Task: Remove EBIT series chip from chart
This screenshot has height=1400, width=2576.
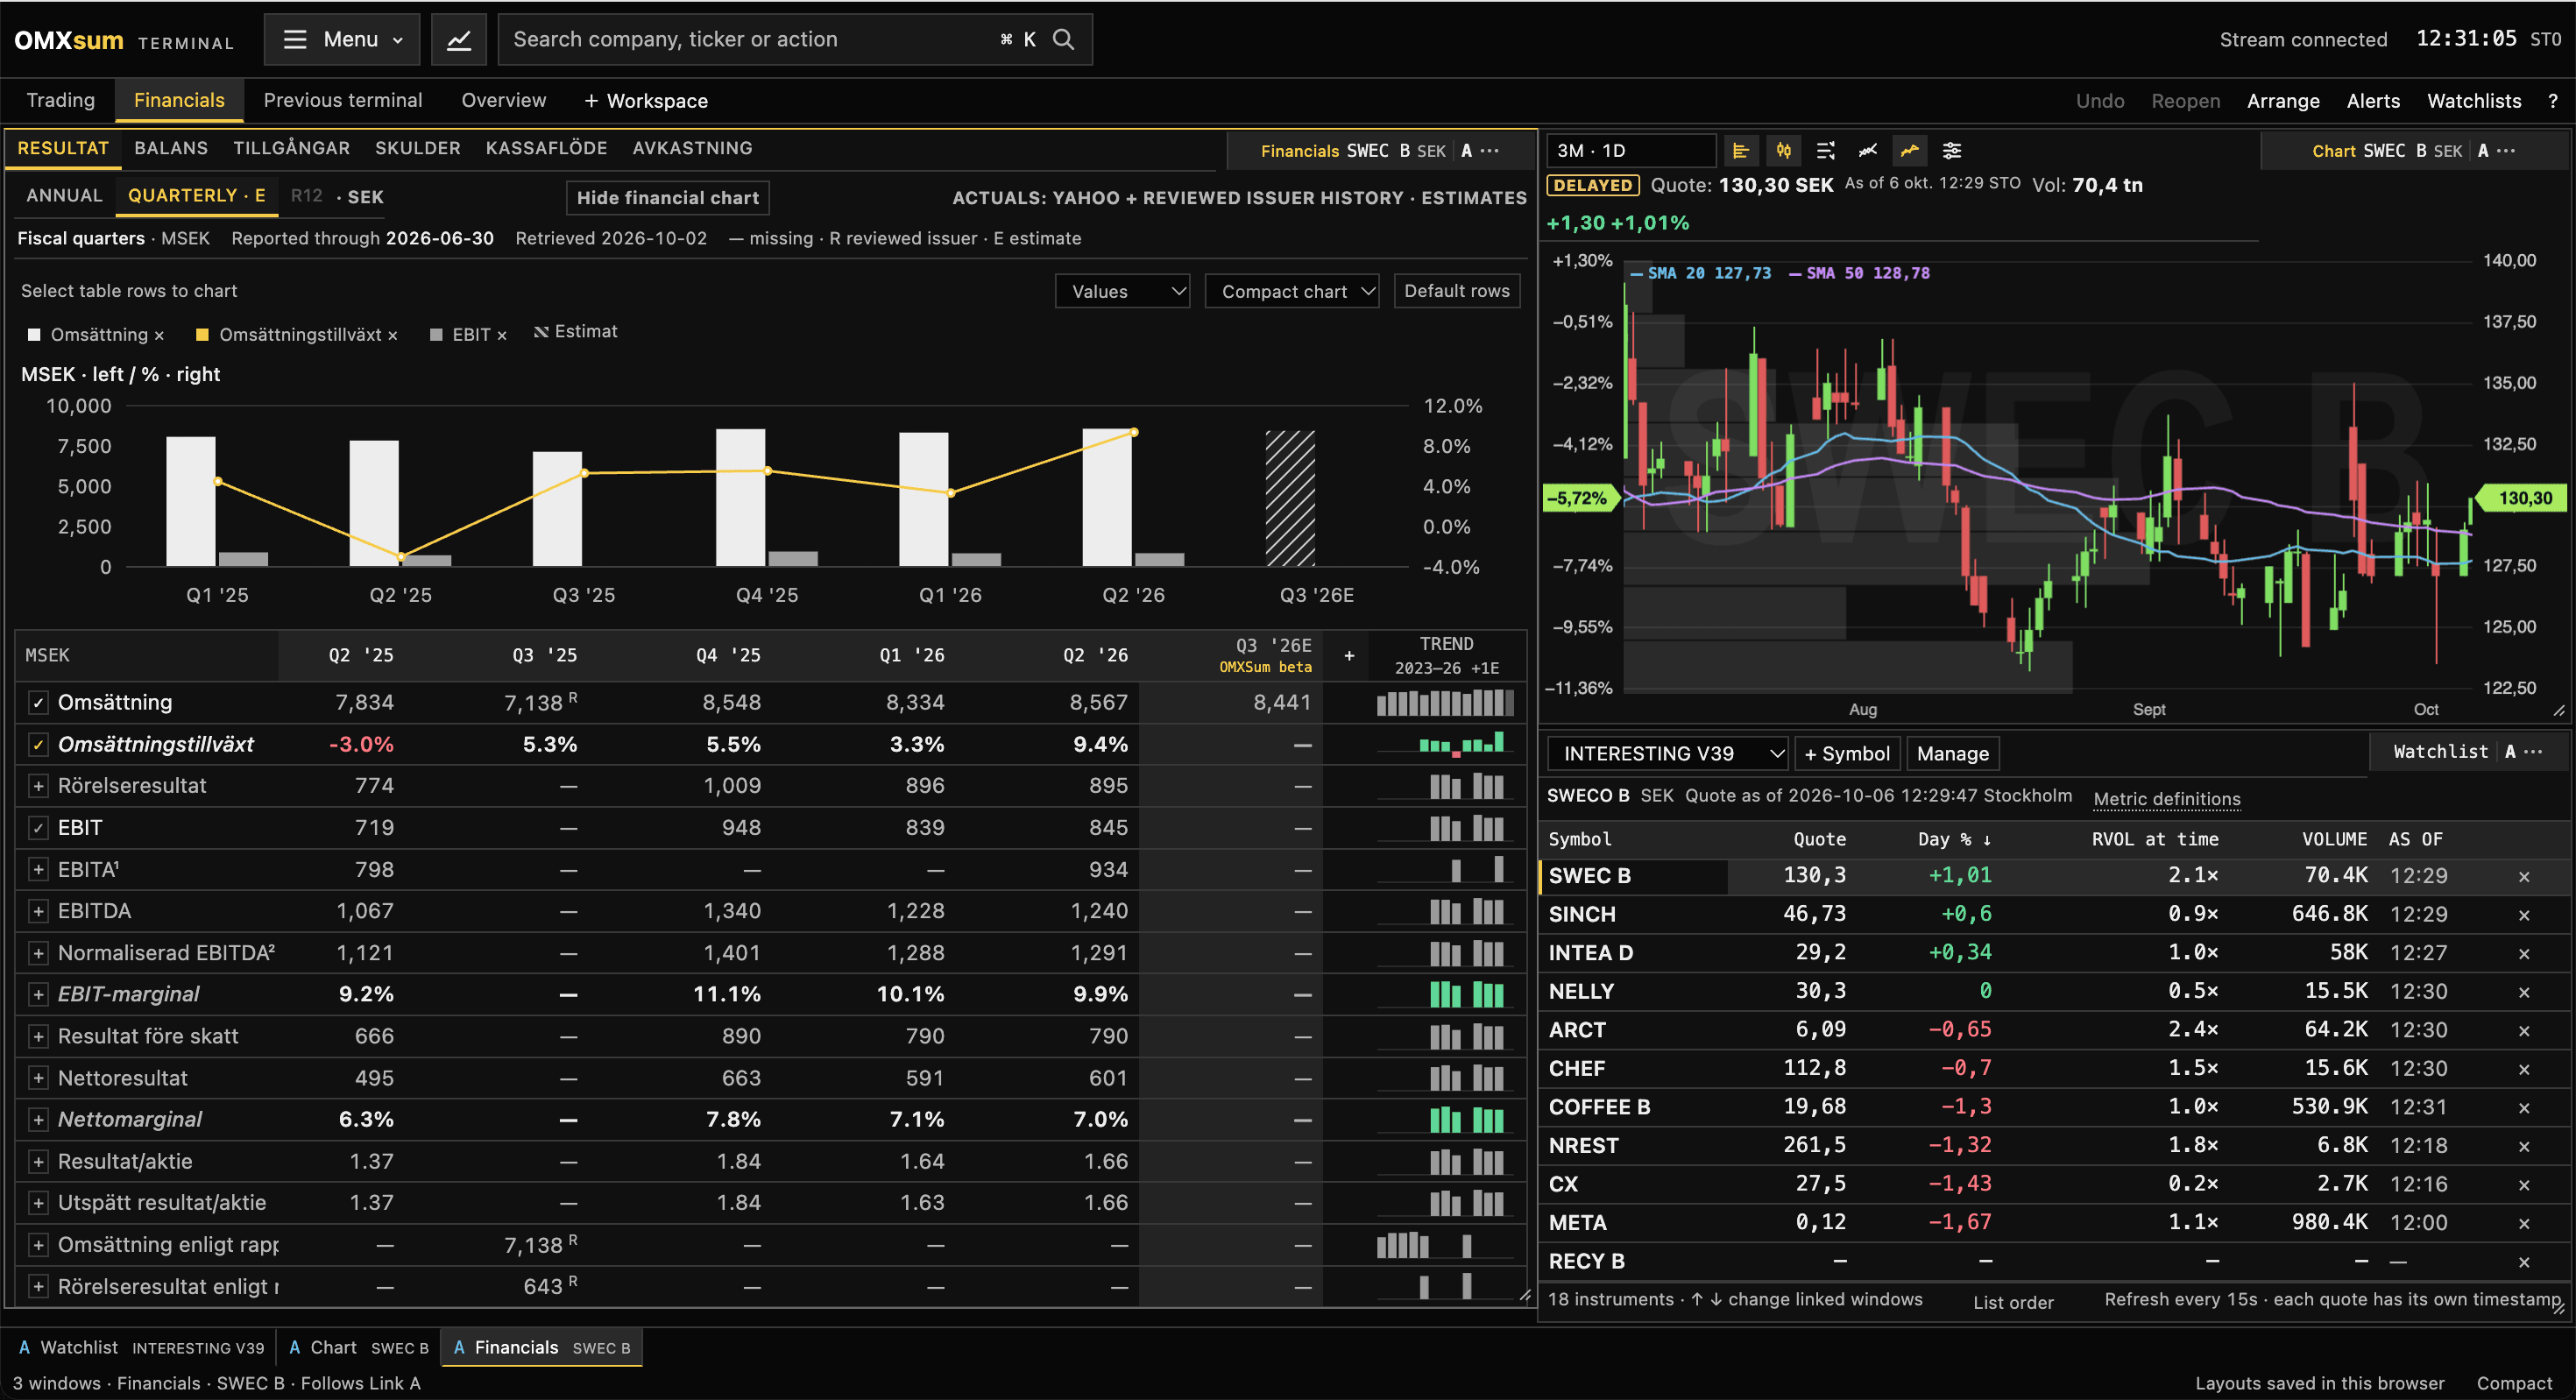Action: (502, 336)
